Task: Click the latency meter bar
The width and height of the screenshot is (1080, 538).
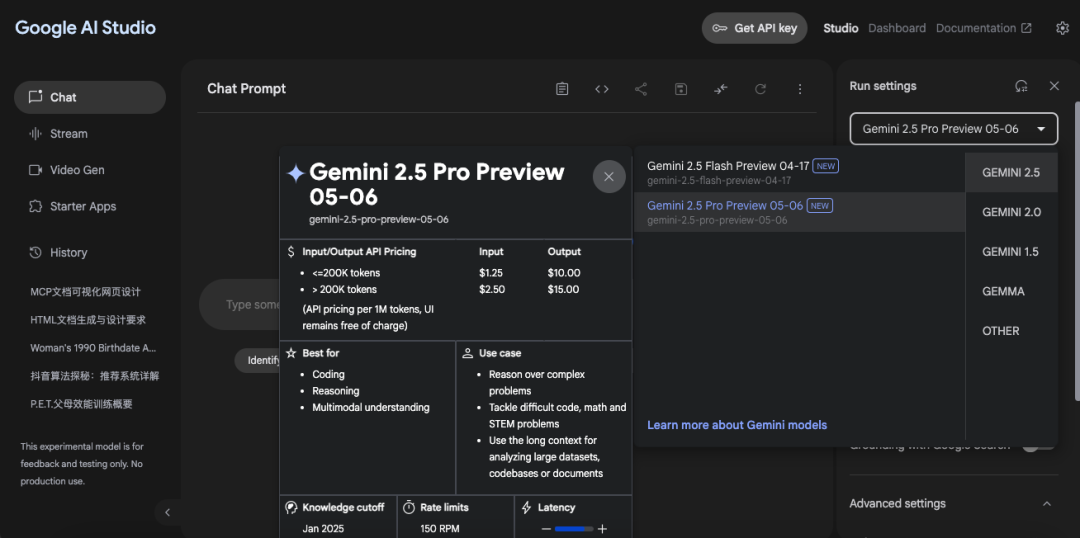Action: pos(574,529)
